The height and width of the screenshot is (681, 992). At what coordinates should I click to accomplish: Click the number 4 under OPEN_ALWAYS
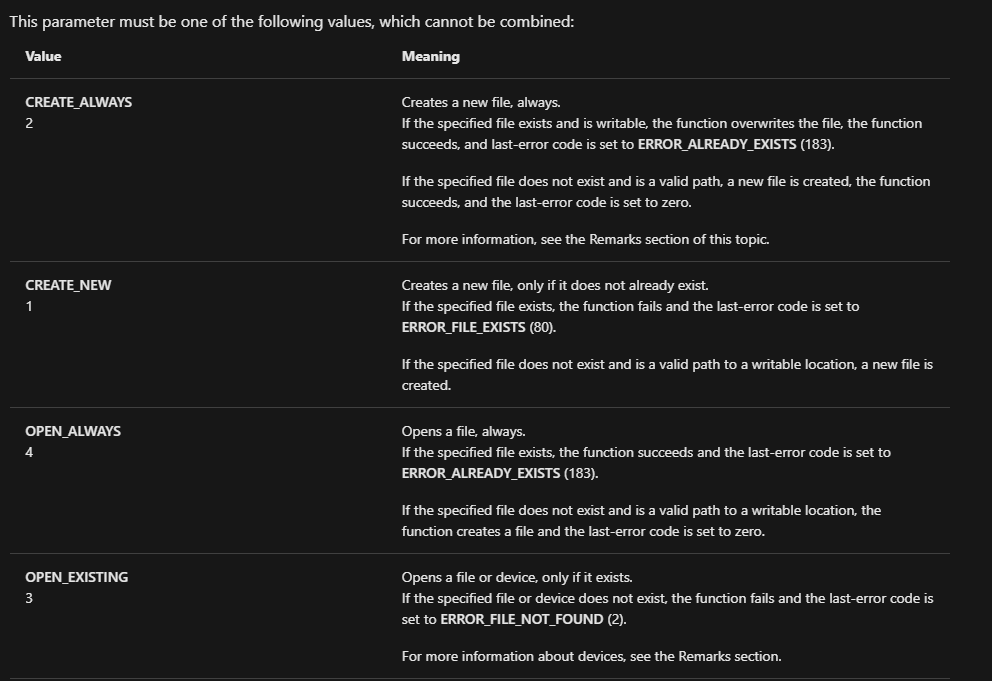[29, 453]
